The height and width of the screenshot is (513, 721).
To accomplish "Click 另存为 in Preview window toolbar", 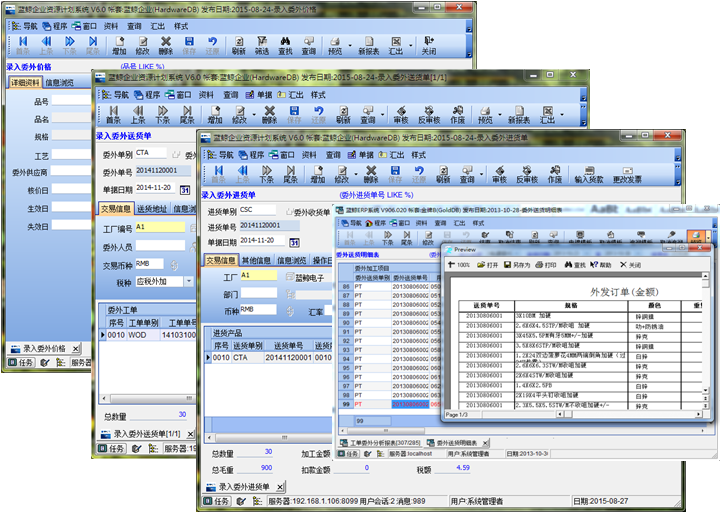I will [517, 265].
